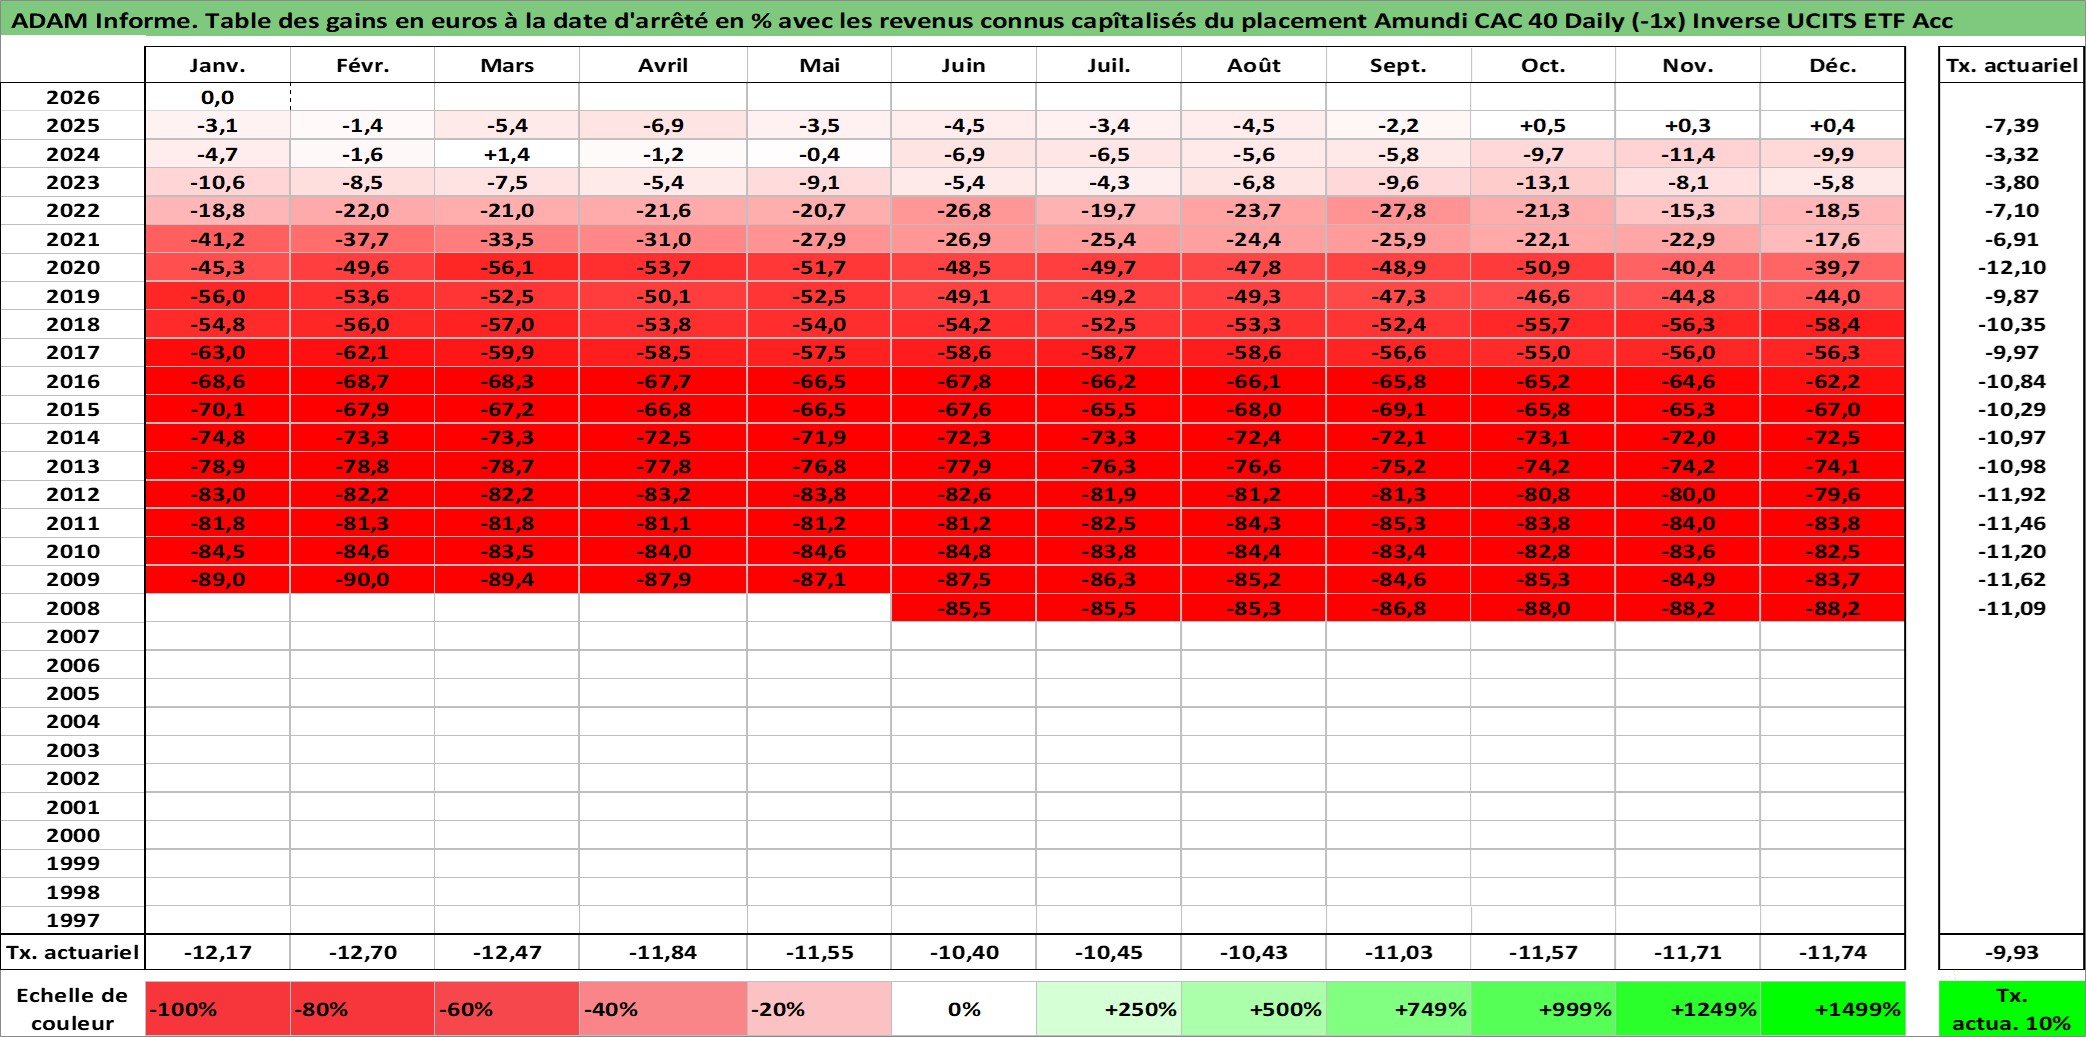Click the 'Tx. actuariel' right column header
2086x1037 pixels.
tap(2012, 65)
